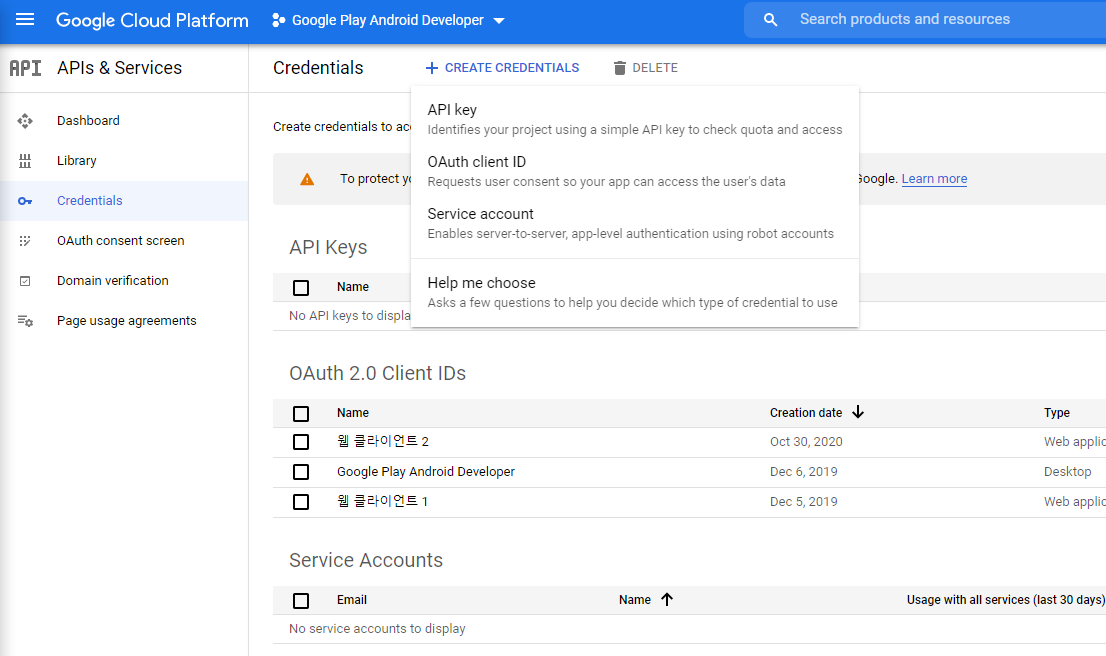Click the trash can Delete icon
This screenshot has height=656, width=1106.
(x=619, y=68)
